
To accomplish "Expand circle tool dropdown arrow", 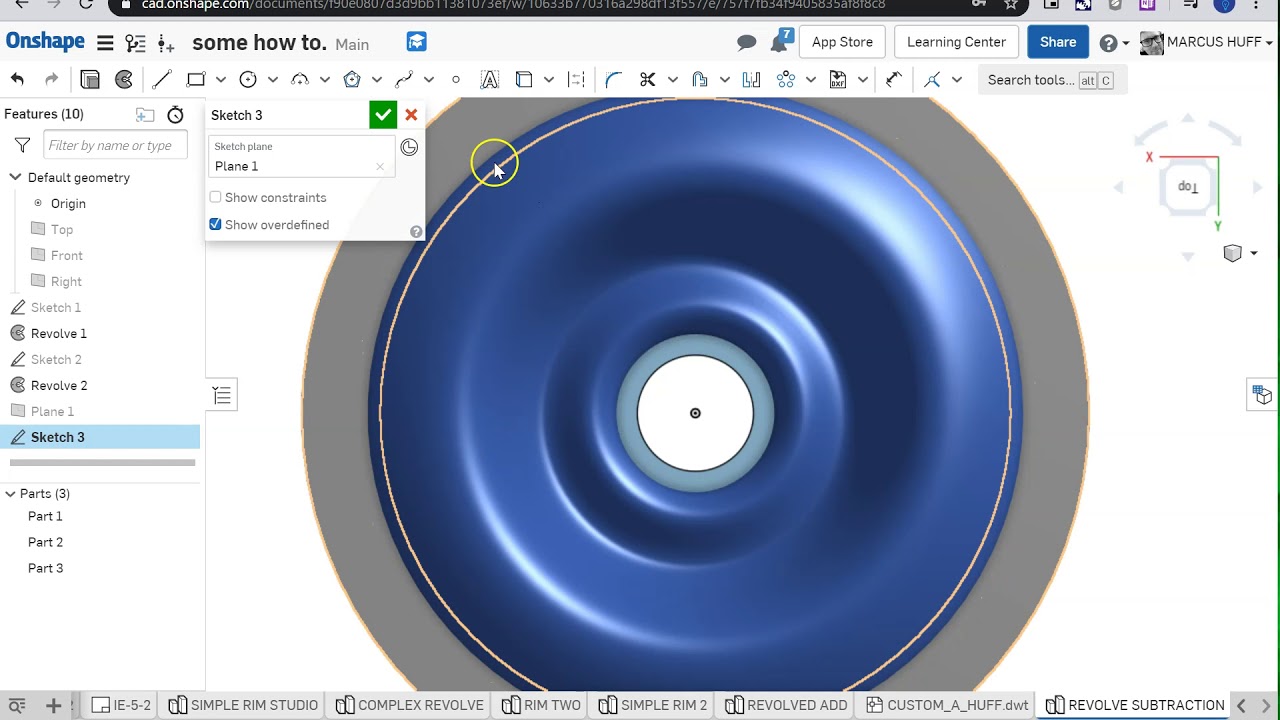I will coord(272,80).
